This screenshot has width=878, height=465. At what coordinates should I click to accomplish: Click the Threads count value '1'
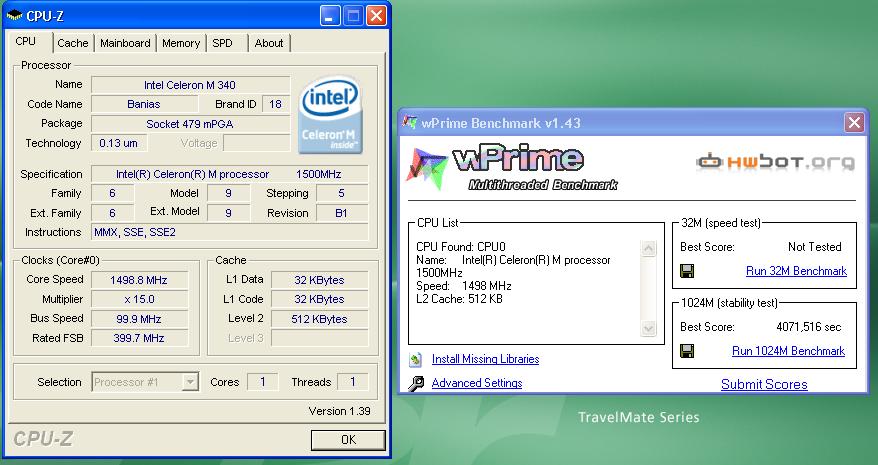pyautogui.click(x=353, y=382)
